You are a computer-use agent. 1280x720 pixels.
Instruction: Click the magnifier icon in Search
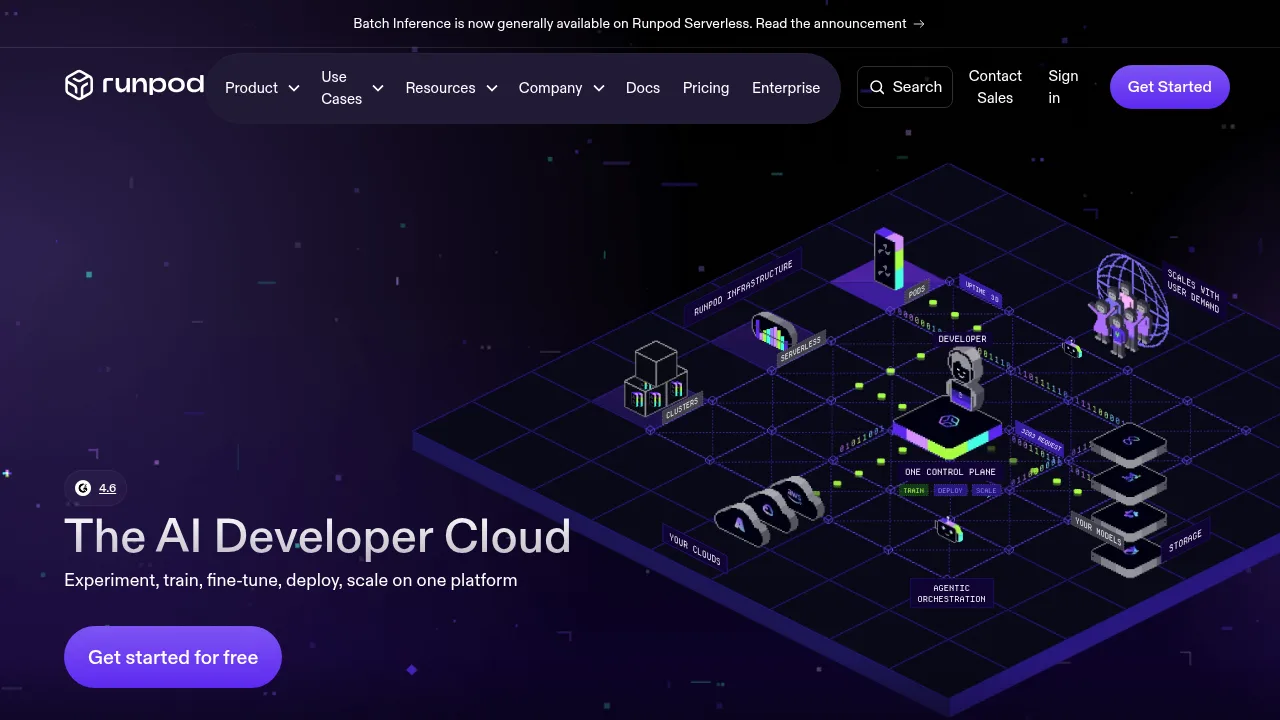(x=877, y=88)
